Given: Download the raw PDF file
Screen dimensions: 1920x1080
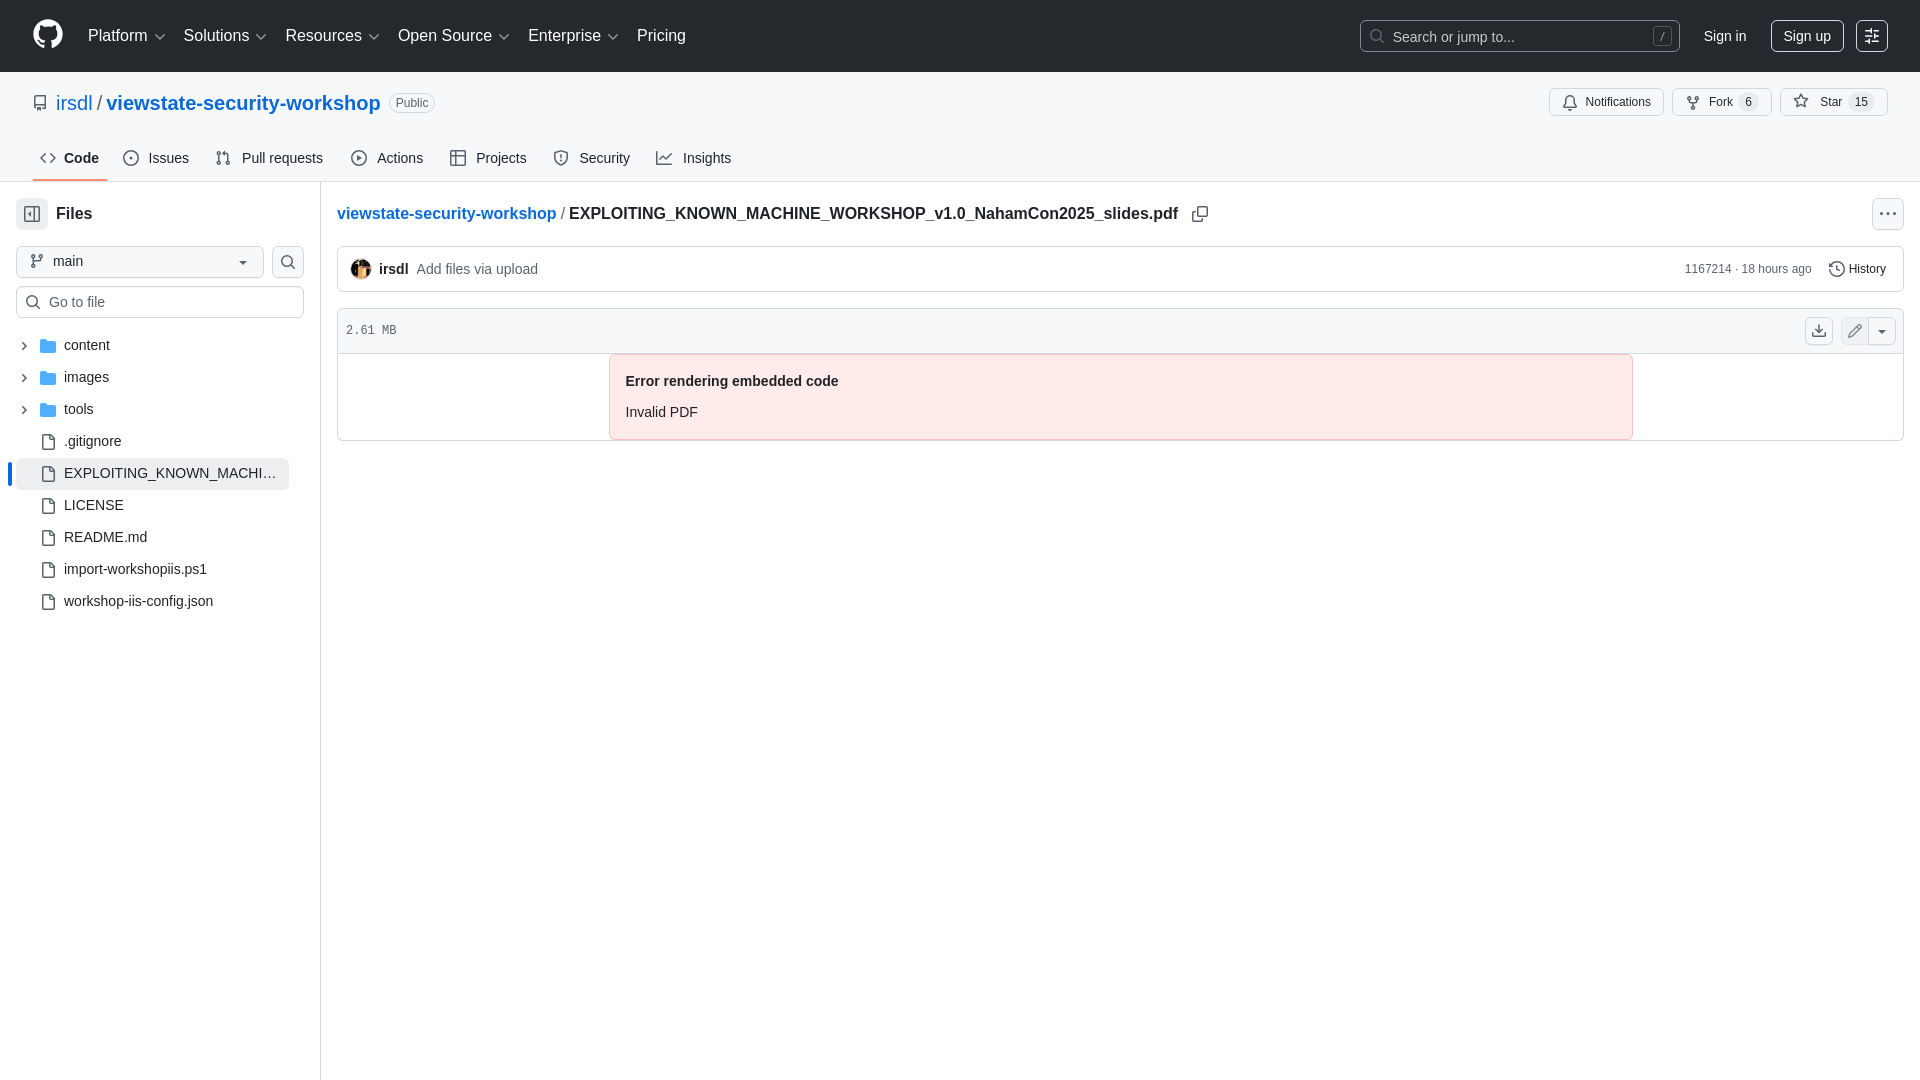Looking at the screenshot, I should [x=1818, y=330].
